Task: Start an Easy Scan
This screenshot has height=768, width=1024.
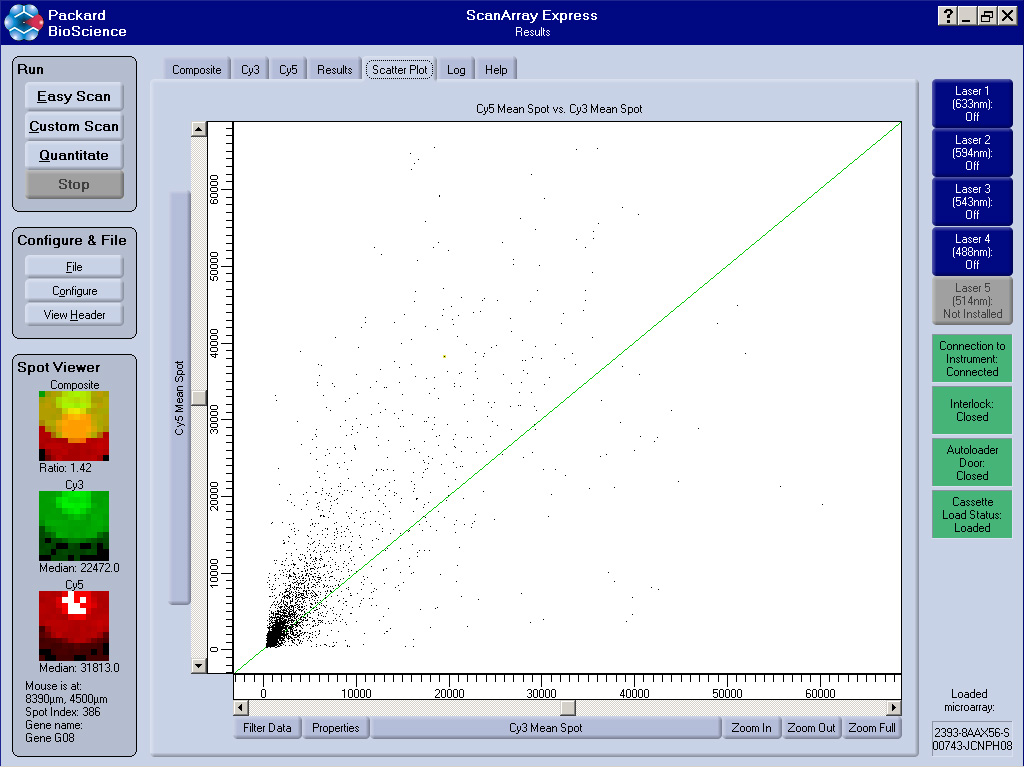Action: pyautogui.click(x=74, y=96)
